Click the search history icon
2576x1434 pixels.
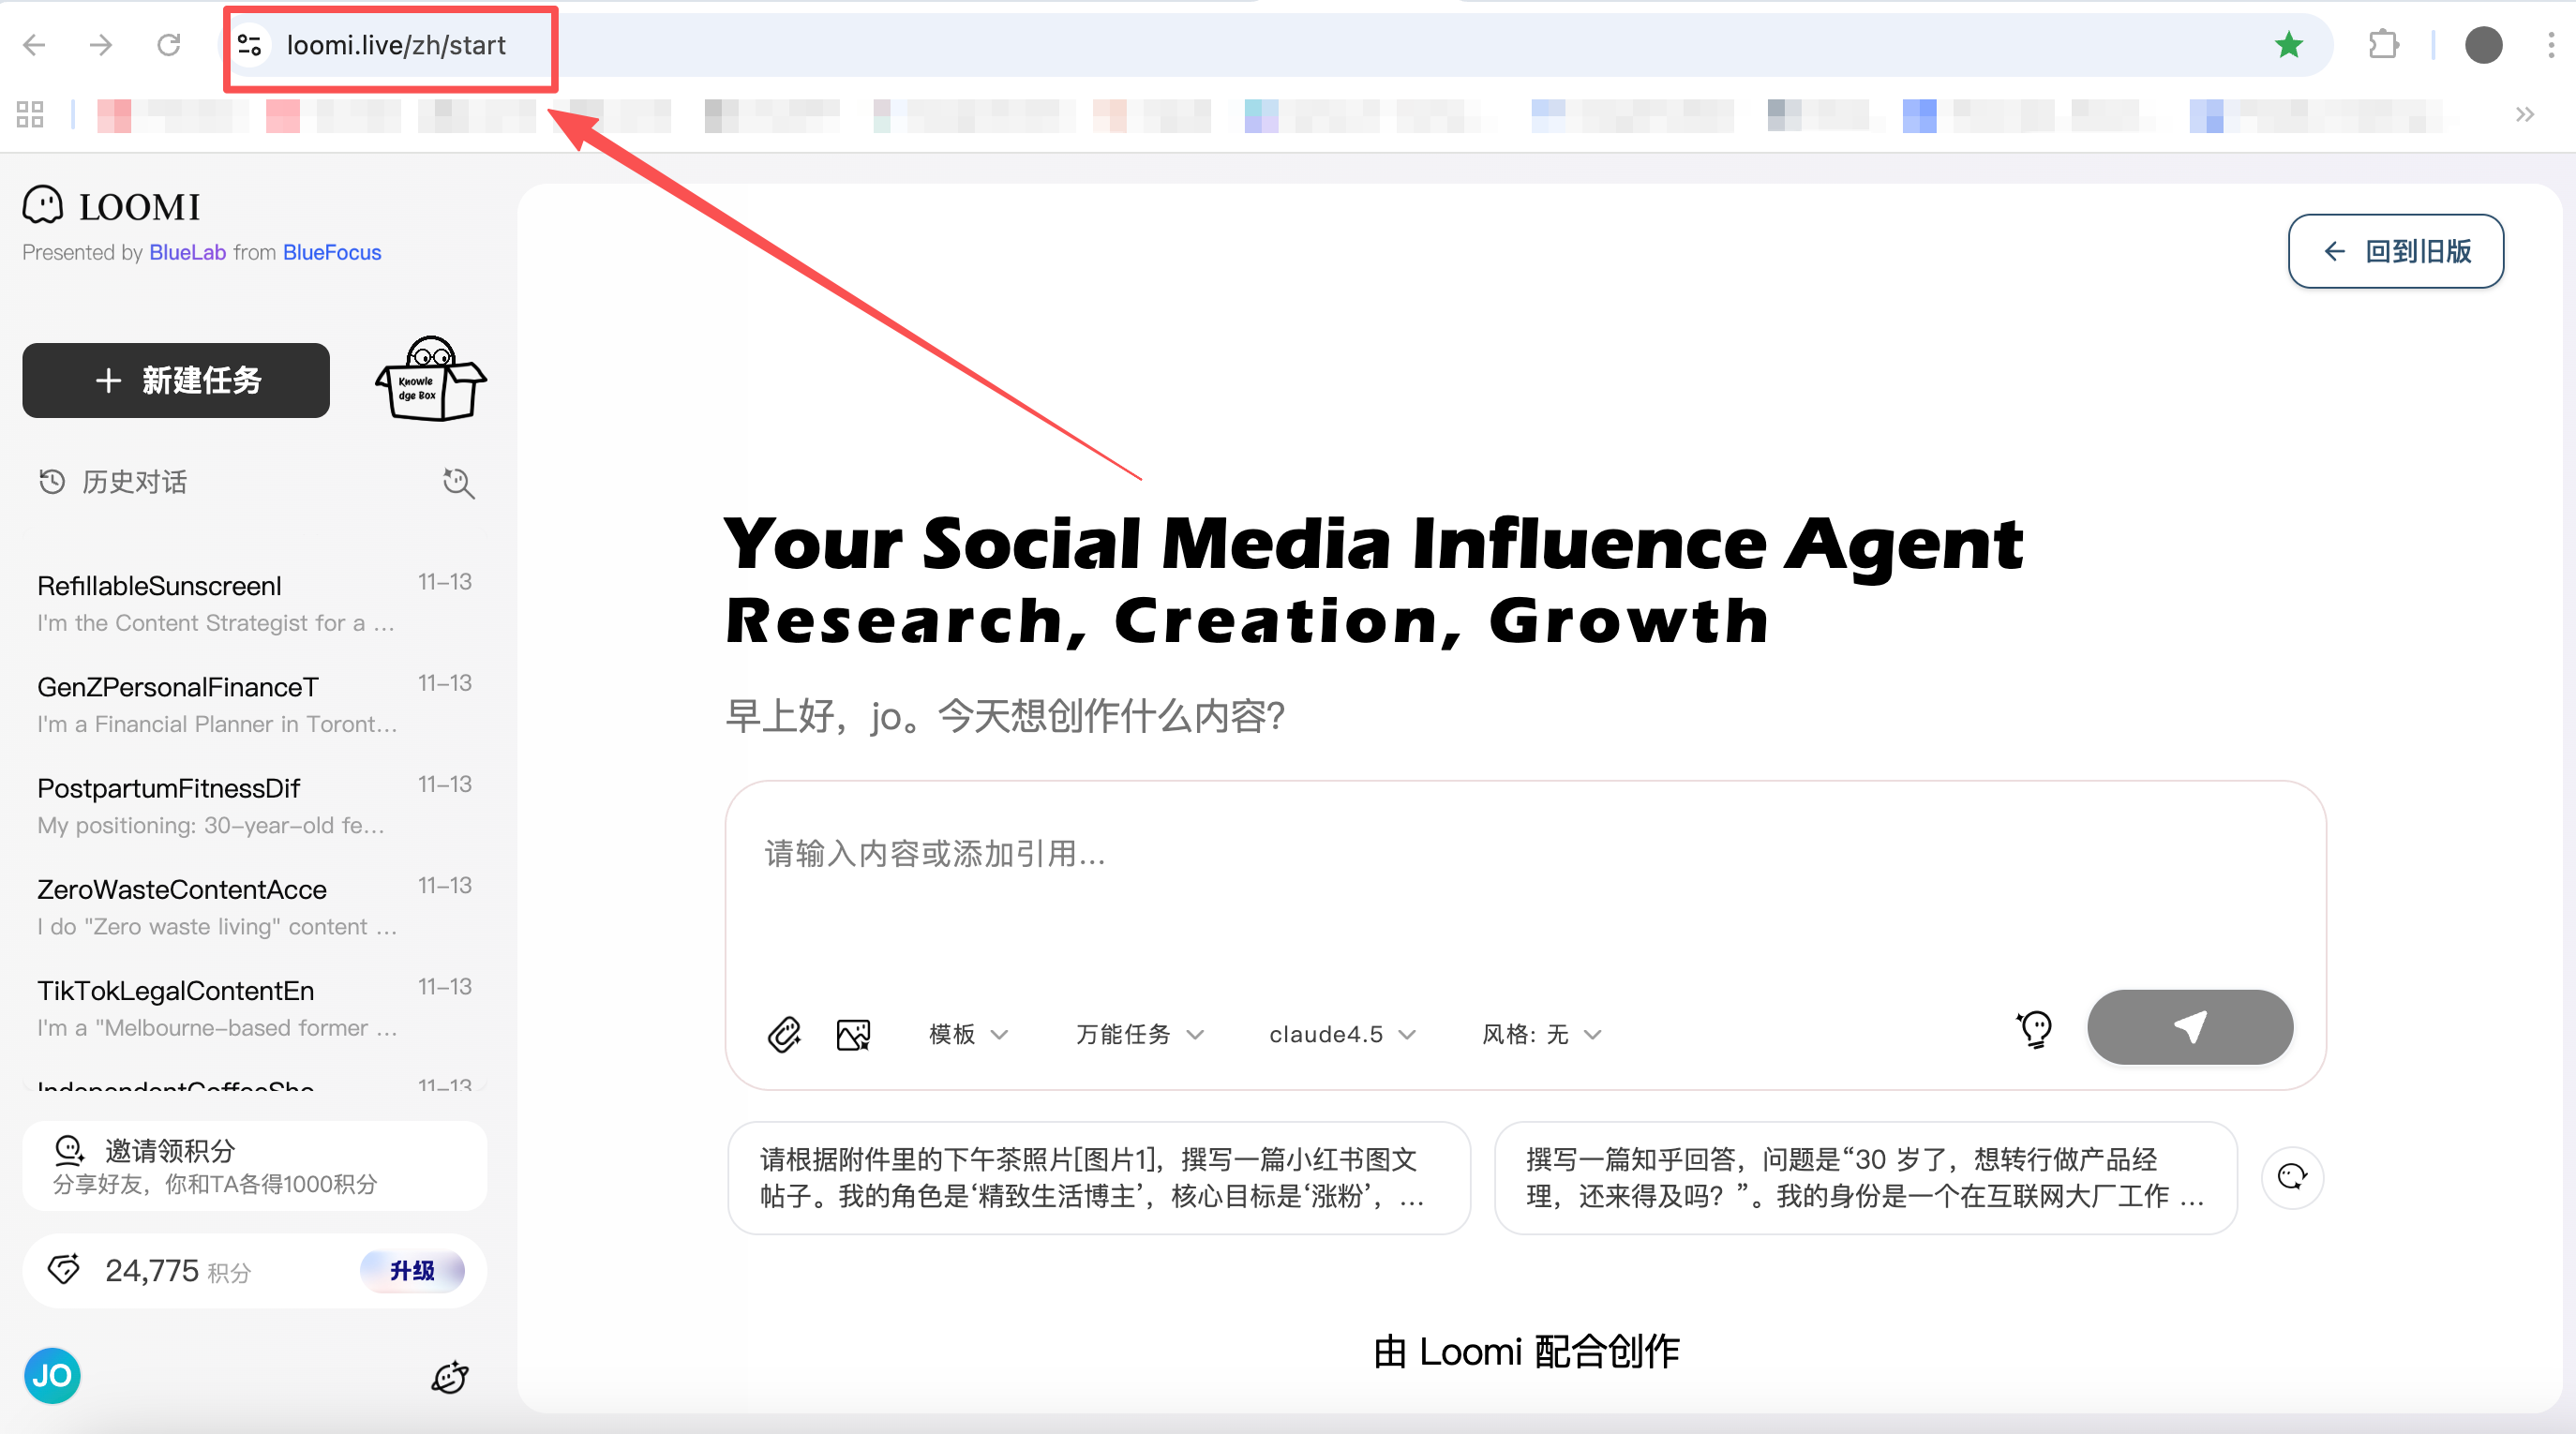coord(458,483)
